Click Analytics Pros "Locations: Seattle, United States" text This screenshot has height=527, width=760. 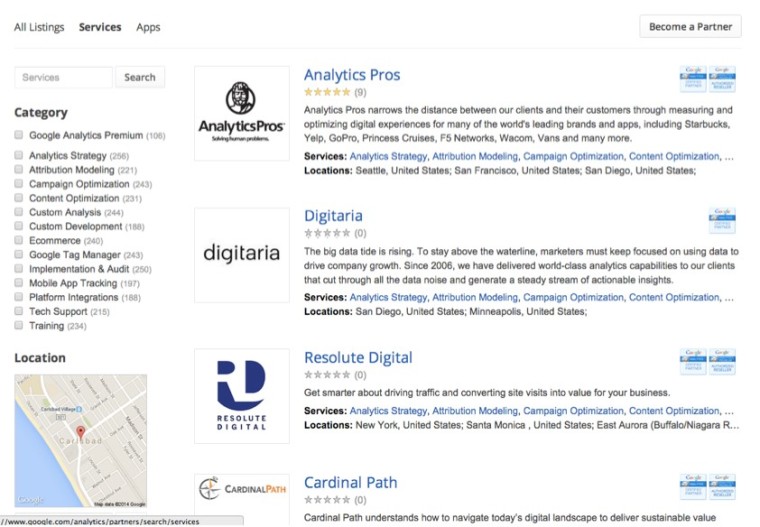376,171
